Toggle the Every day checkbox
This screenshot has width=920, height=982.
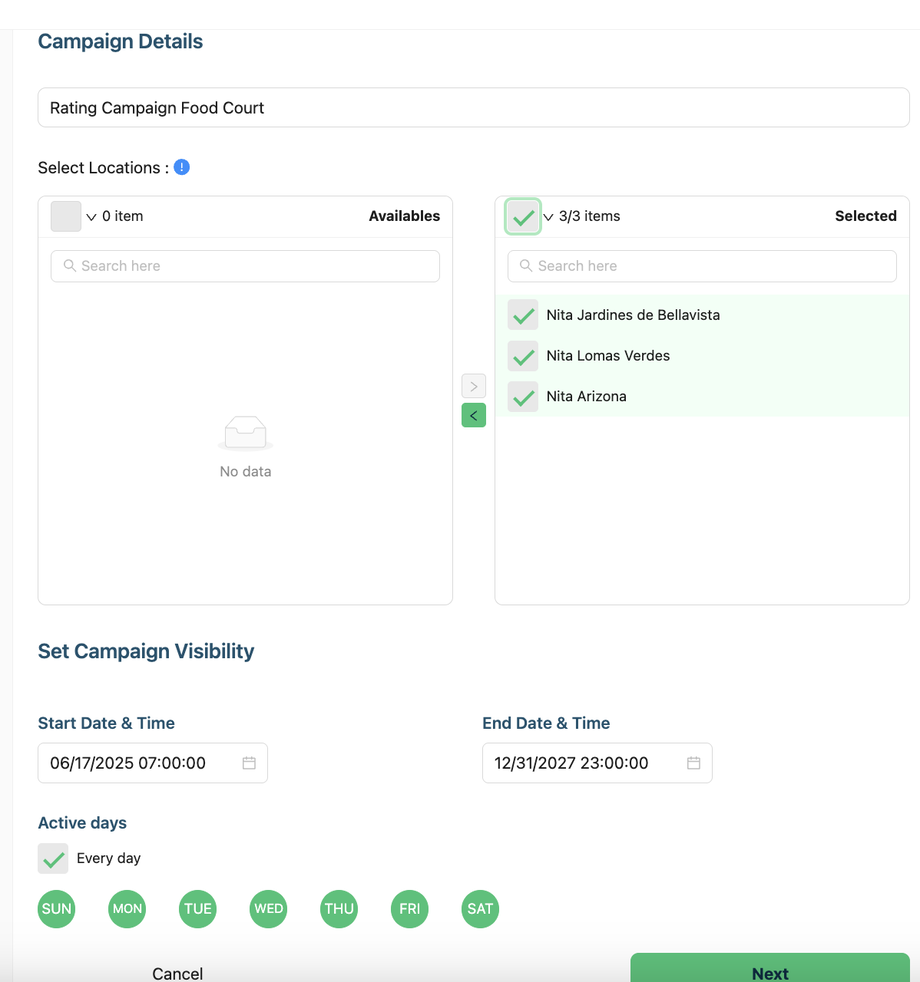53,858
